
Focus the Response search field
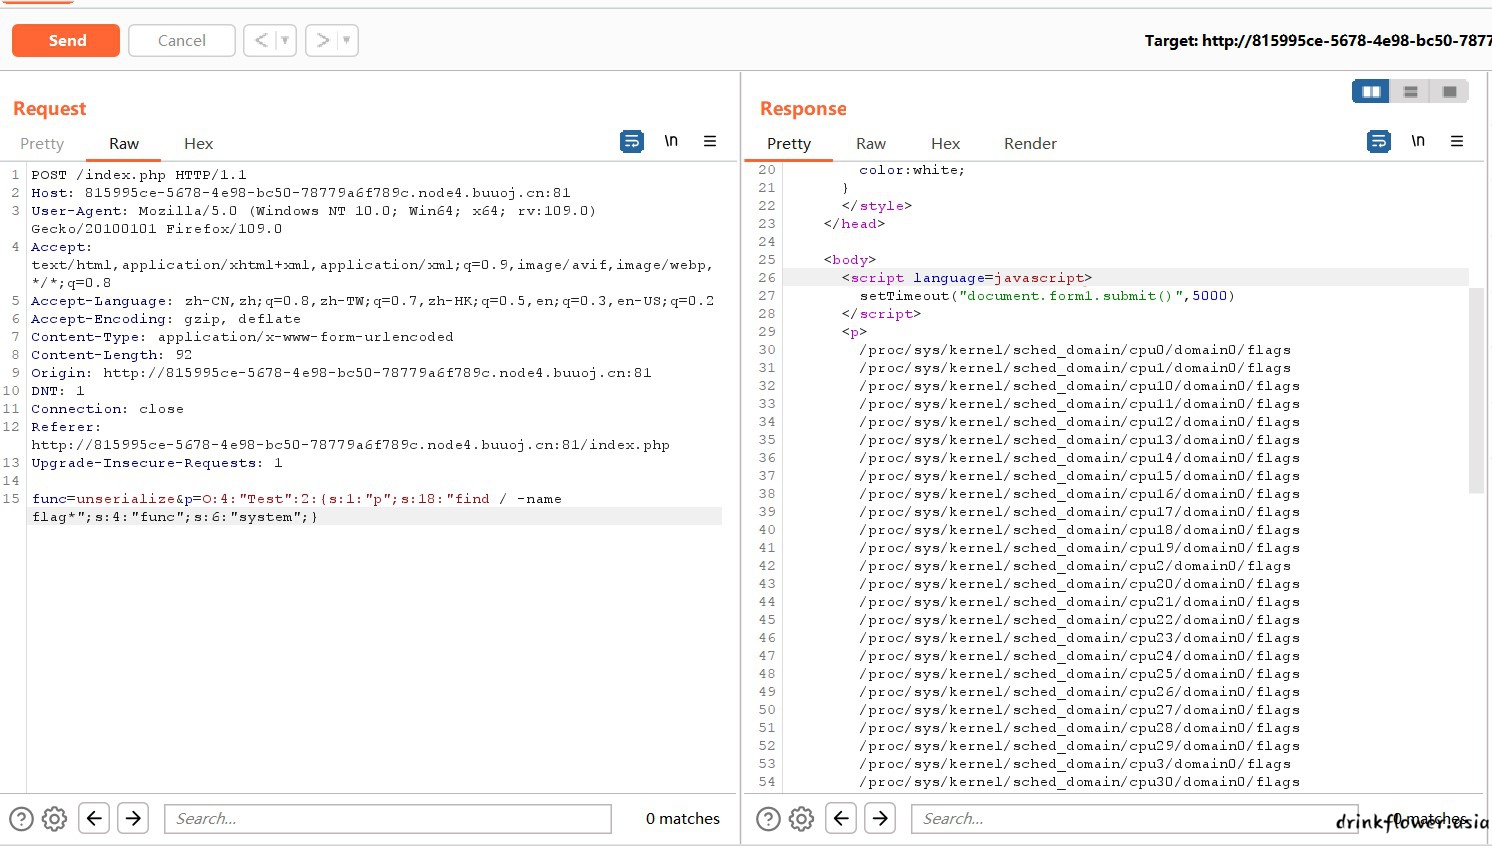(1135, 818)
